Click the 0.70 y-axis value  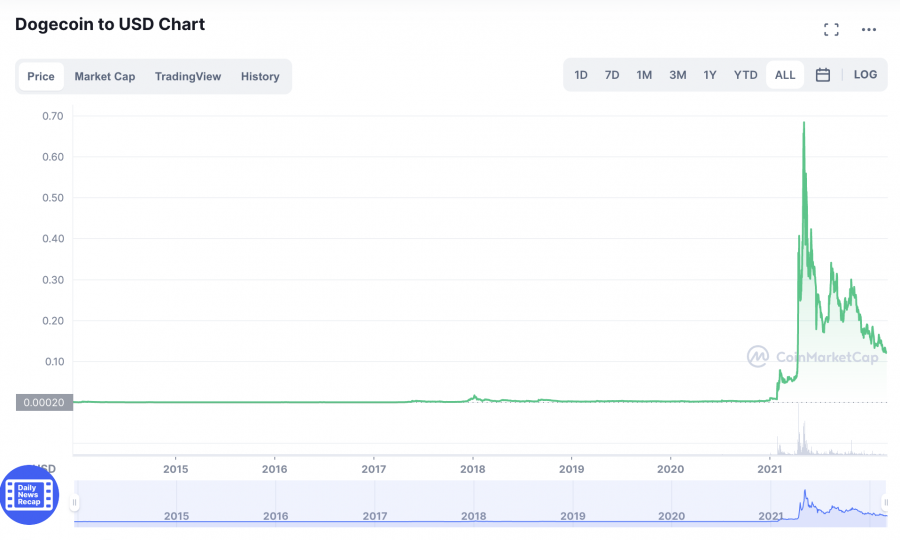(x=53, y=116)
